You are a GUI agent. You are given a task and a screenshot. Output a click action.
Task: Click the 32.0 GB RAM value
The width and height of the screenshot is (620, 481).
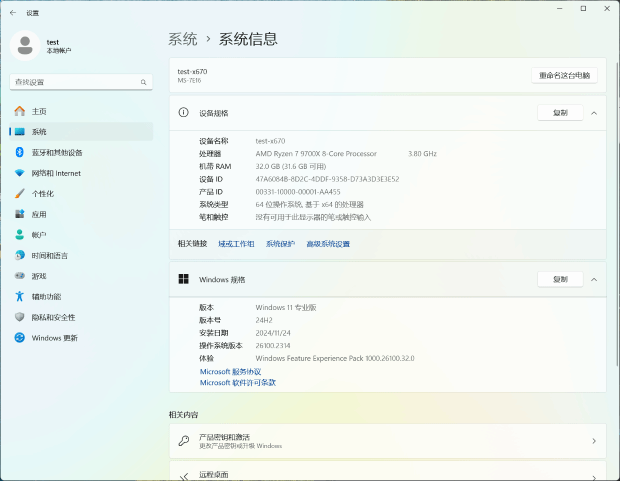coord(291,166)
